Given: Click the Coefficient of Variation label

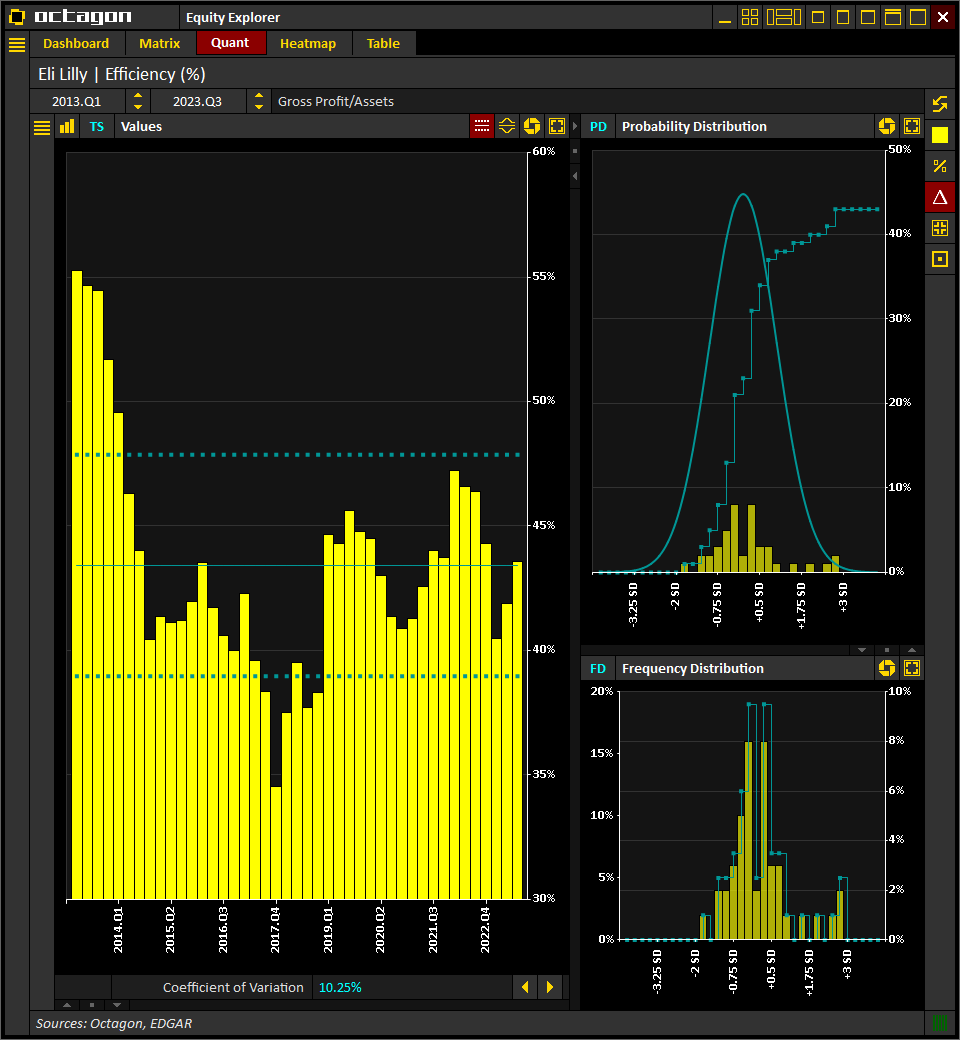Looking at the screenshot, I should [233, 988].
